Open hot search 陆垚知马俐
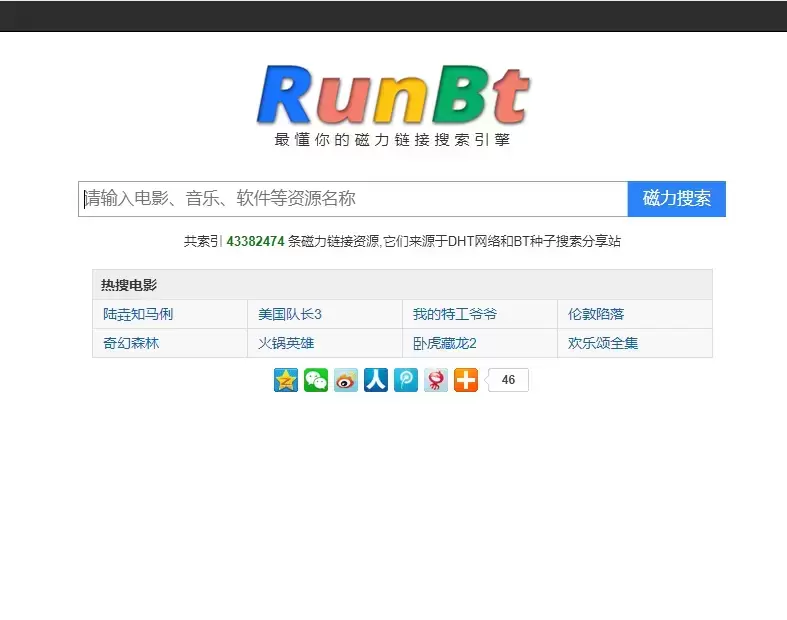787x620 pixels. (x=138, y=314)
